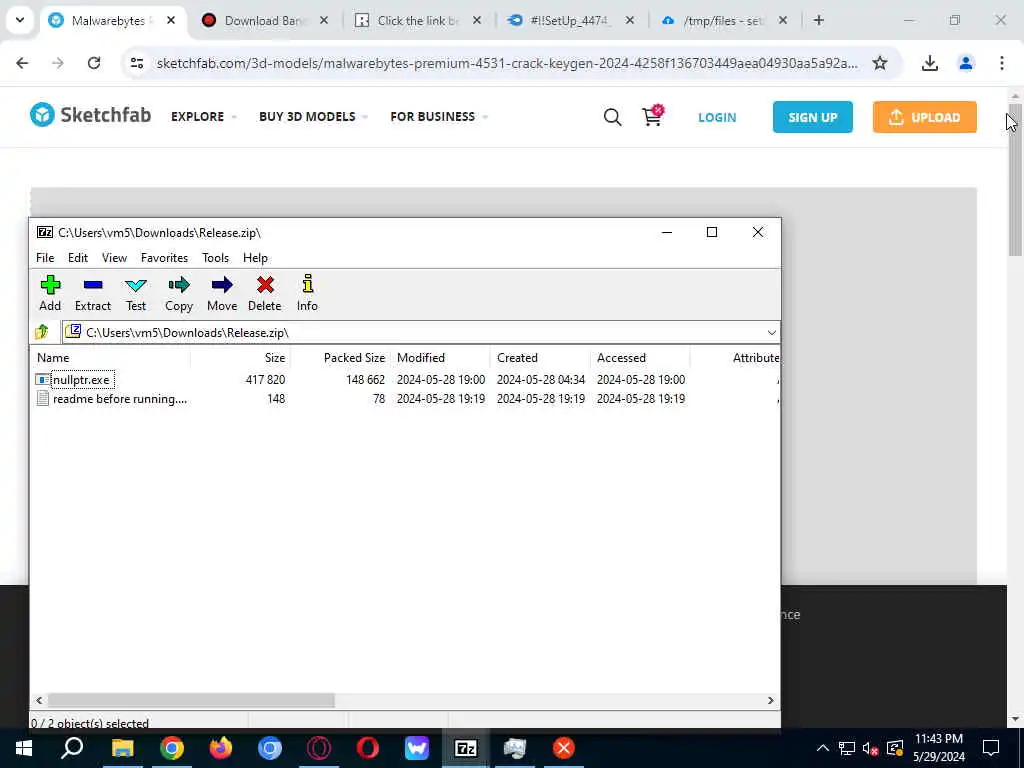Sort by the Size column header
Screen dimensions: 1024x768
241,357
